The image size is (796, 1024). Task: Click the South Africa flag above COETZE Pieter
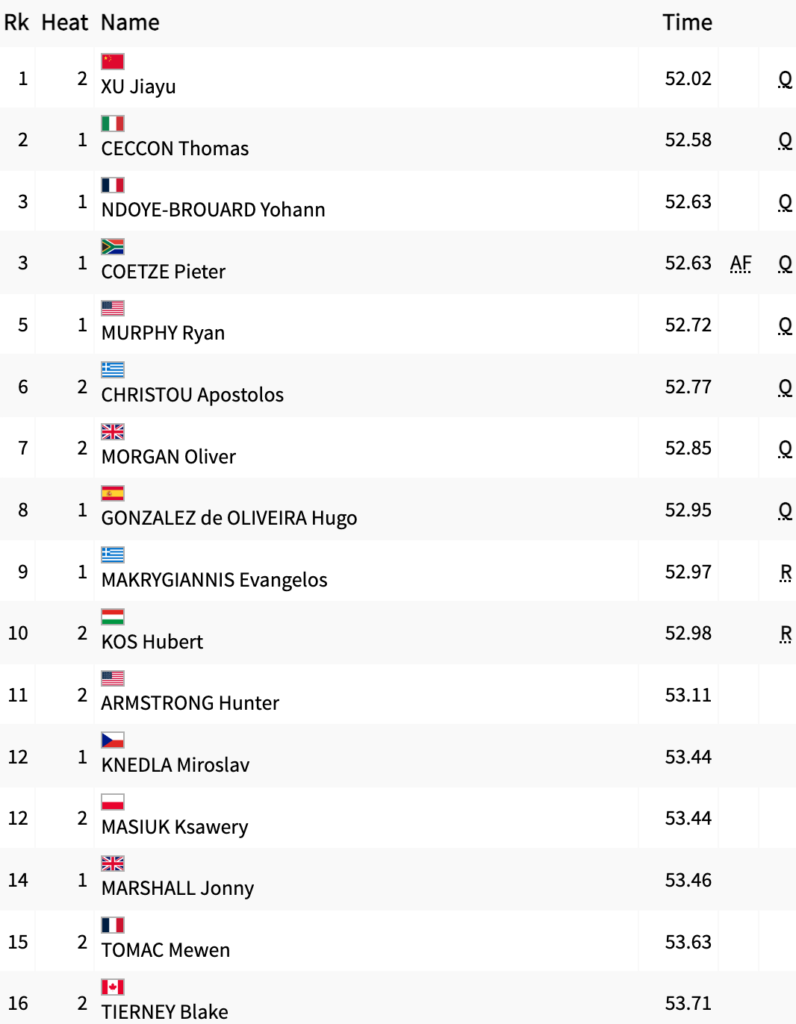[x=112, y=247]
